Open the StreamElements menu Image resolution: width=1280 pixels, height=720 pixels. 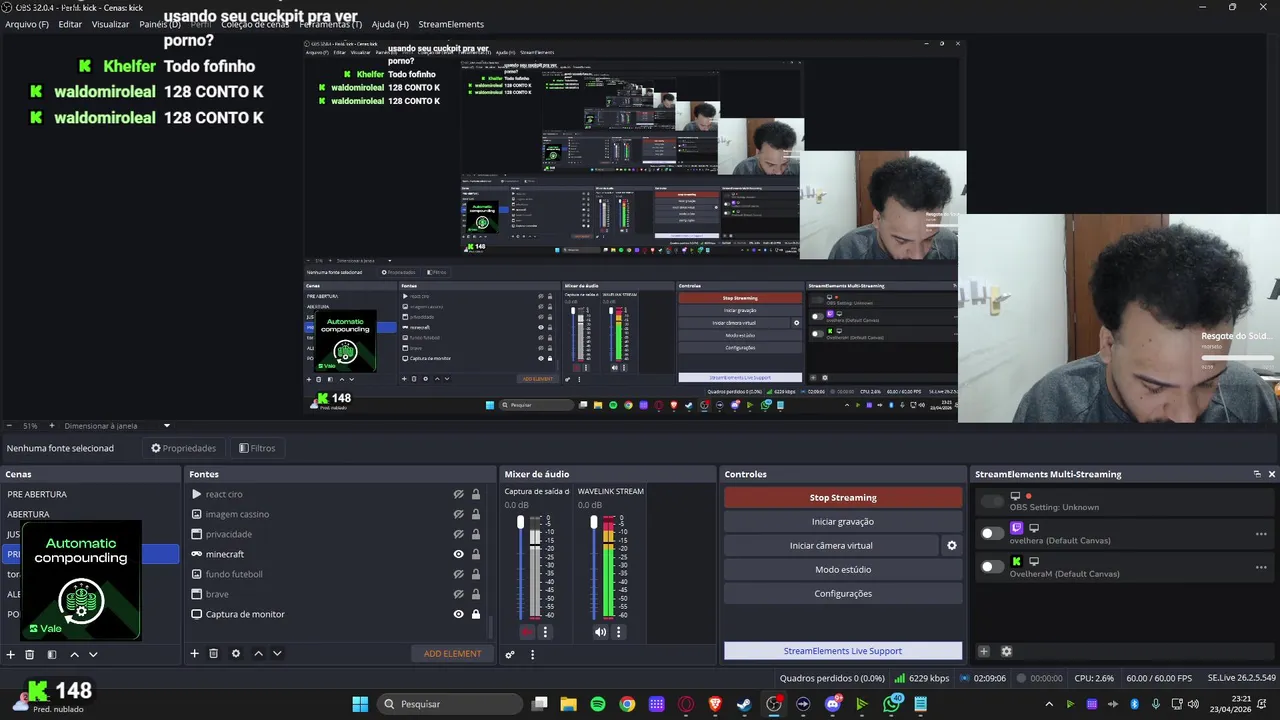[451, 24]
